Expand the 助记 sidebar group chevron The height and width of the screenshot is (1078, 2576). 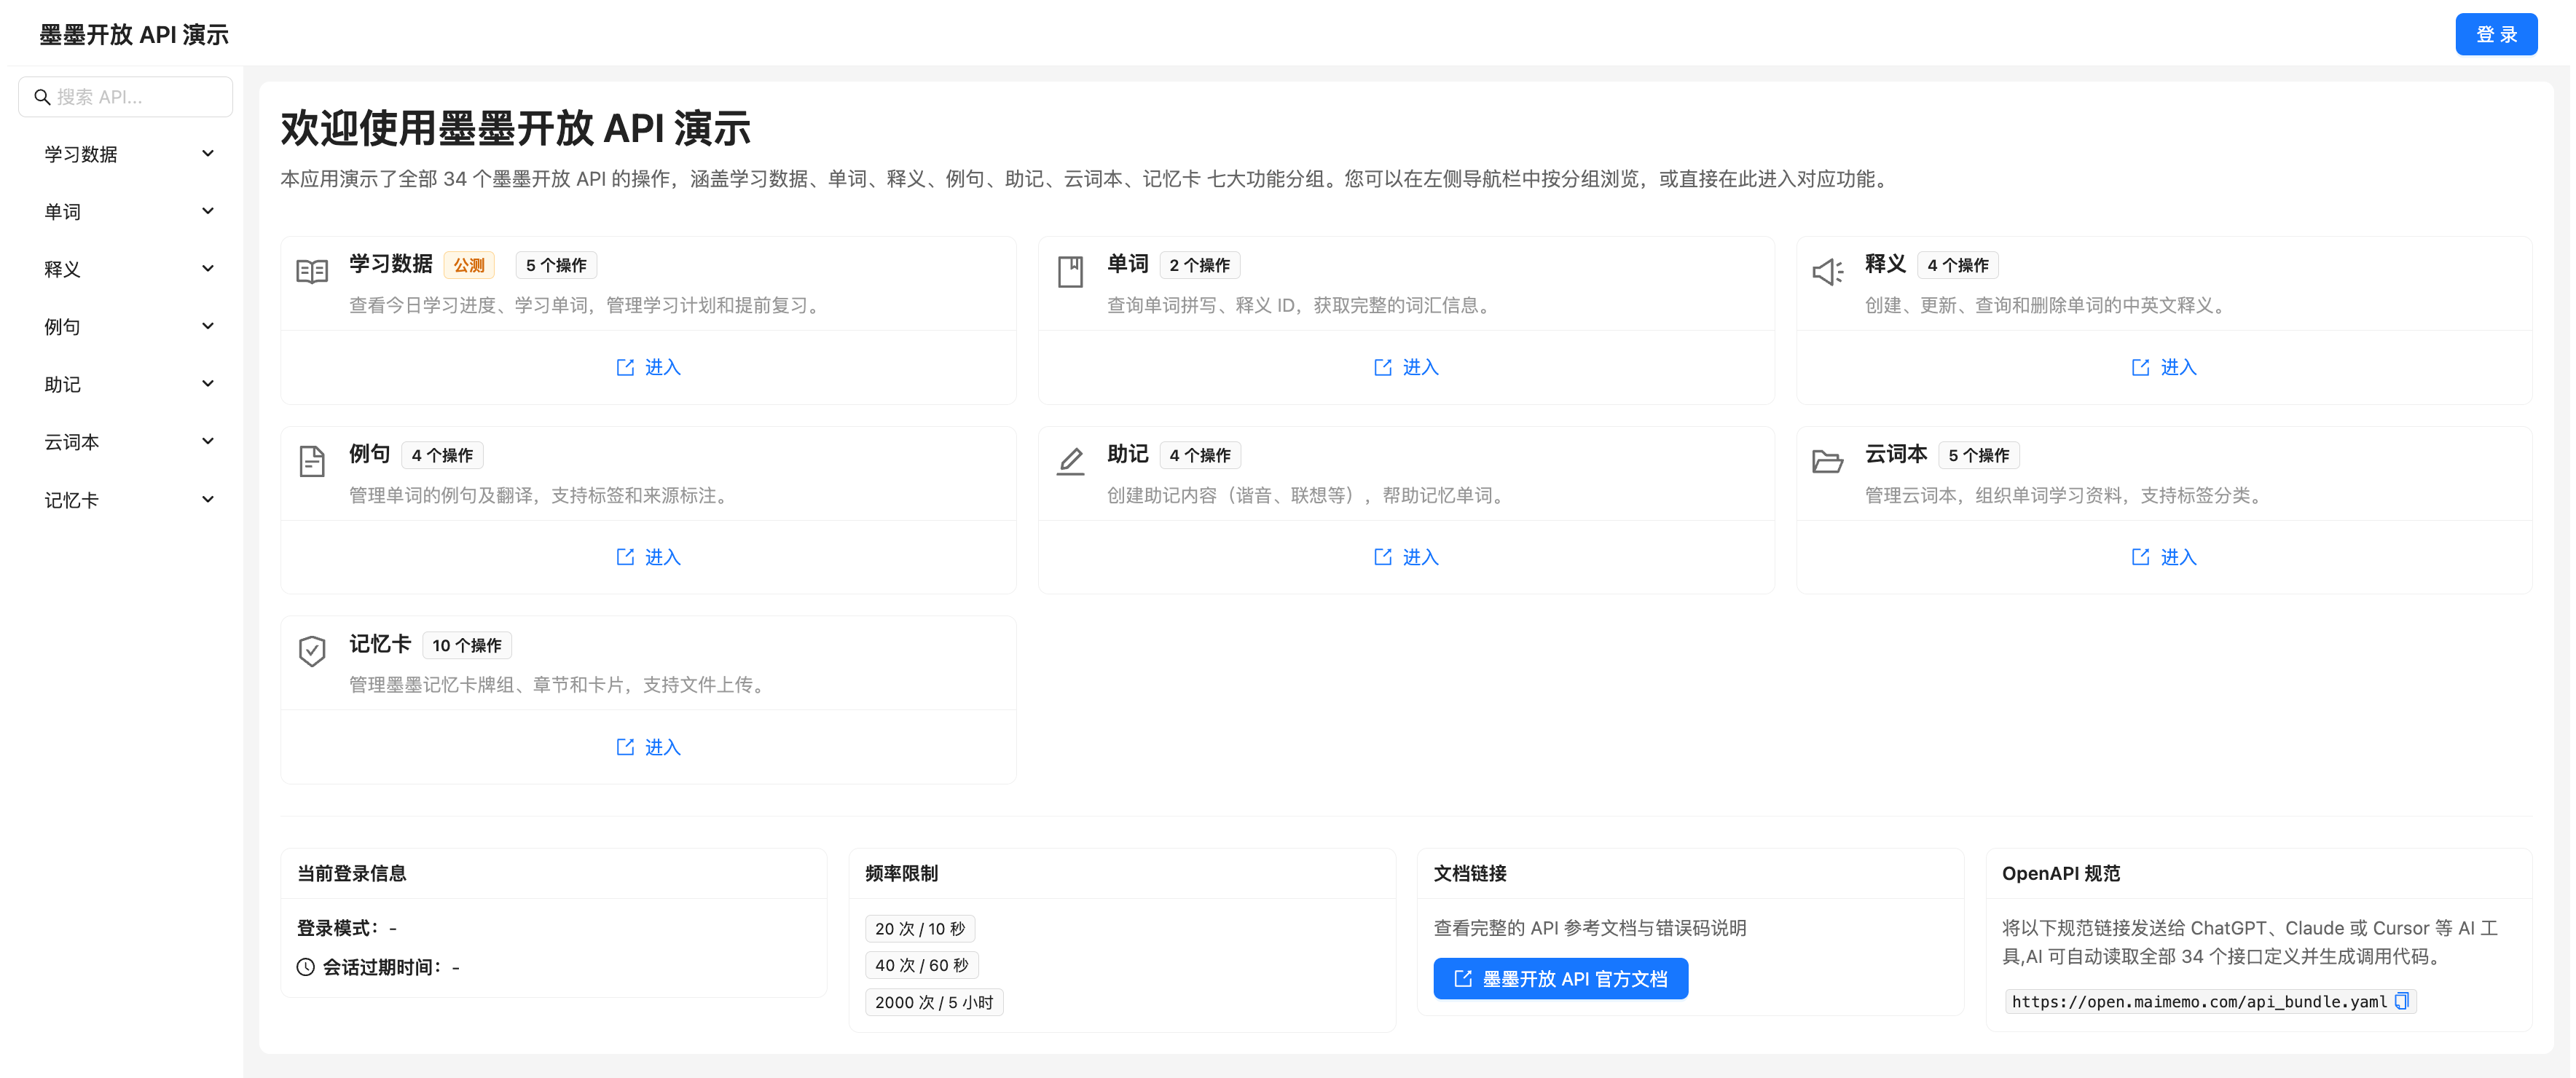tap(208, 384)
